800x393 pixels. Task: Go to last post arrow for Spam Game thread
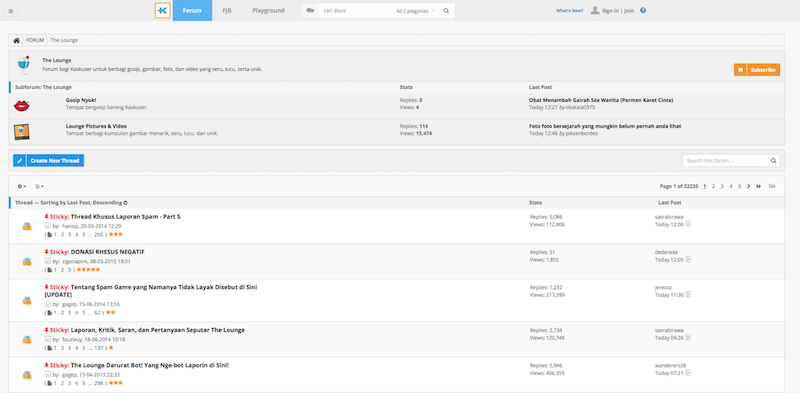pos(688,294)
